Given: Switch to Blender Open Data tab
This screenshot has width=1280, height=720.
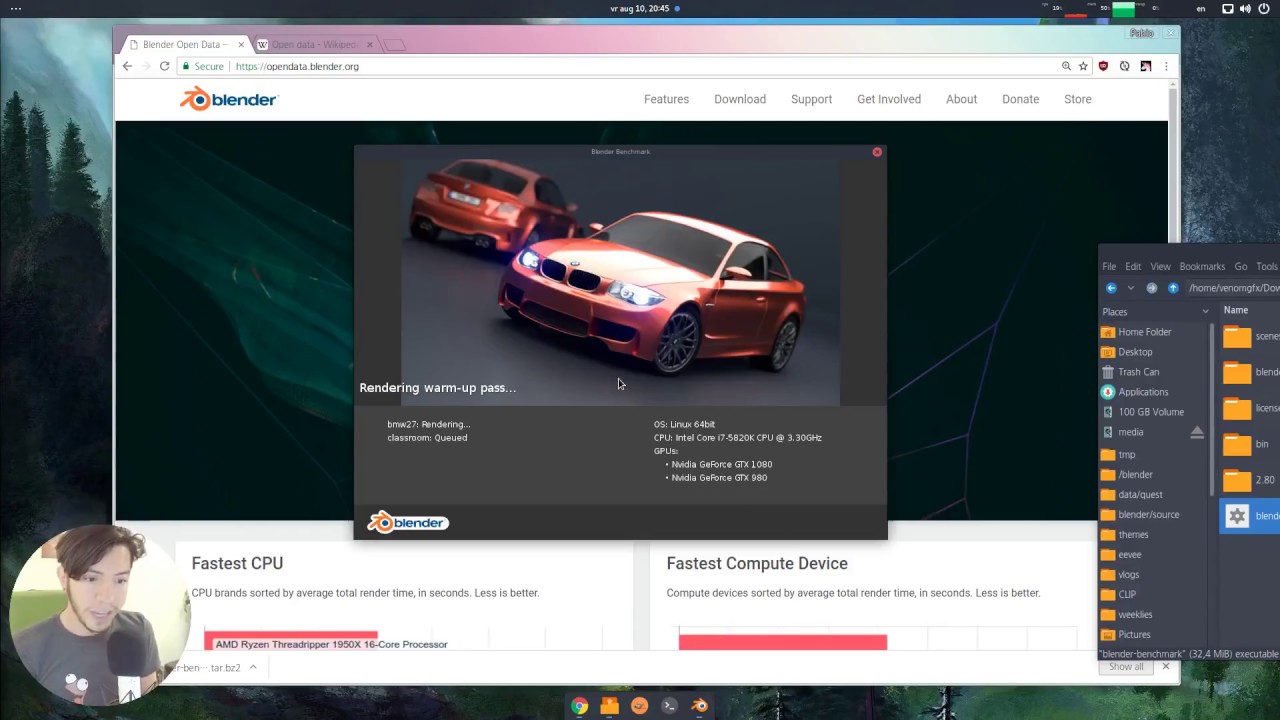Looking at the screenshot, I should [185, 45].
